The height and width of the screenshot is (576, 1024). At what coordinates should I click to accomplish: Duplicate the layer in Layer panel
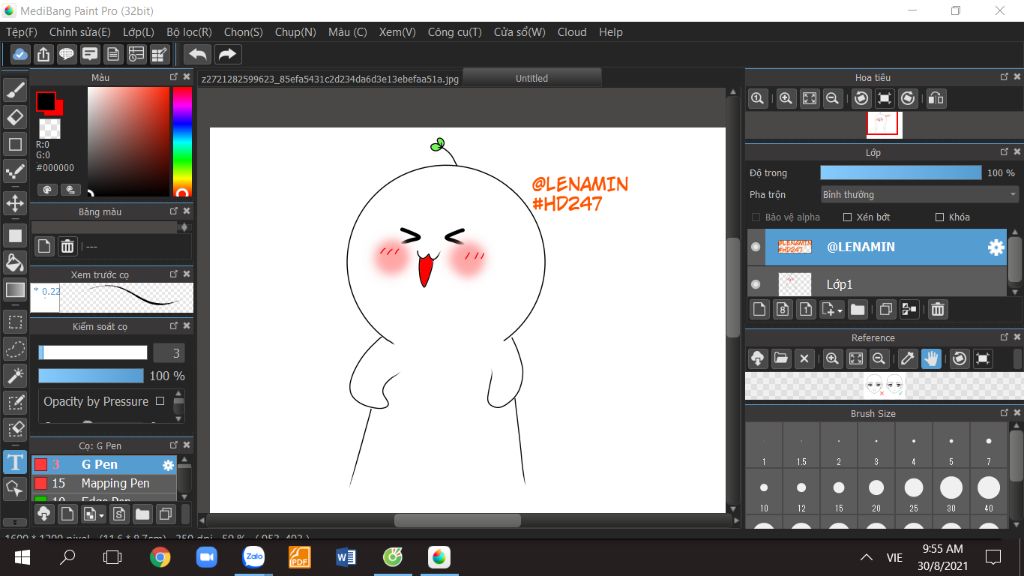pyautogui.click(x=886, y=310)
